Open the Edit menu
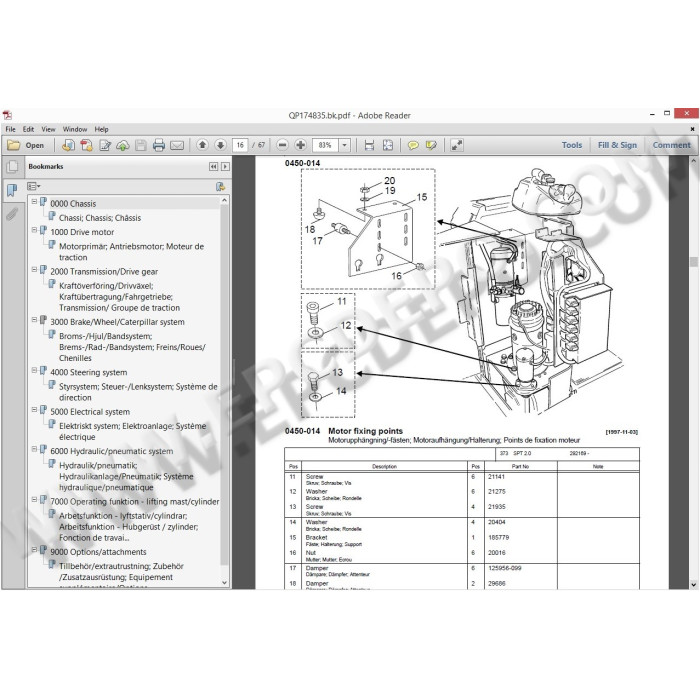 coord(28,129)
